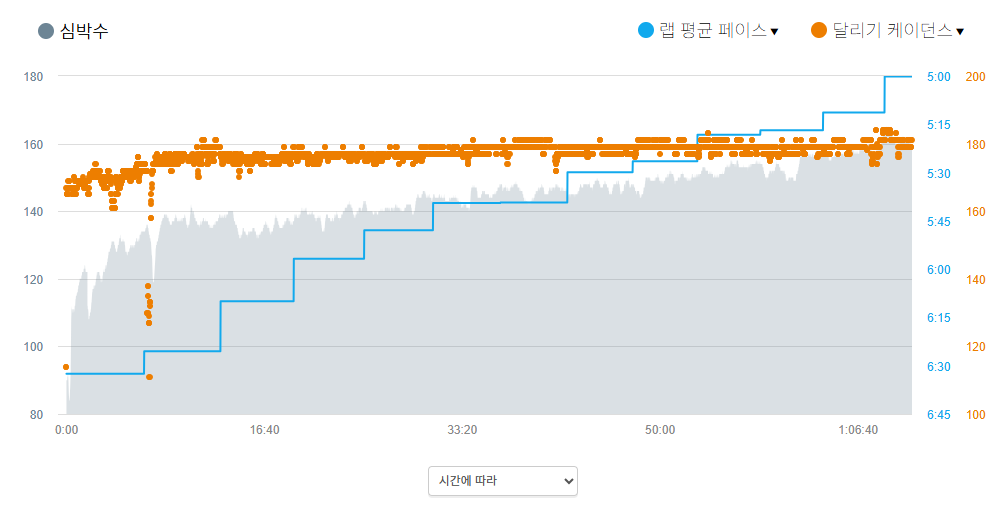
Task: Click the gray 심박수 legend circle
Action: 45,31
